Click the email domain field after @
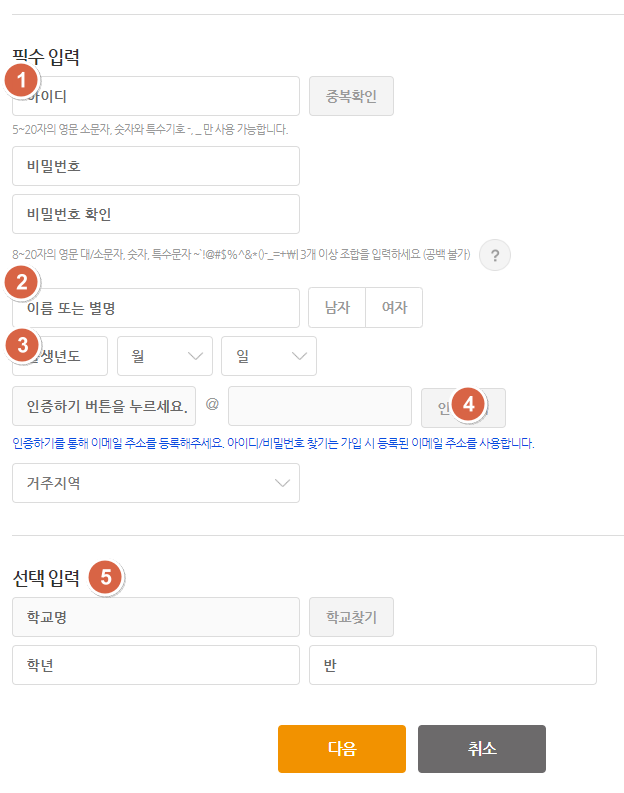This screenshot has height=793, width=624. tap(320, 406)
